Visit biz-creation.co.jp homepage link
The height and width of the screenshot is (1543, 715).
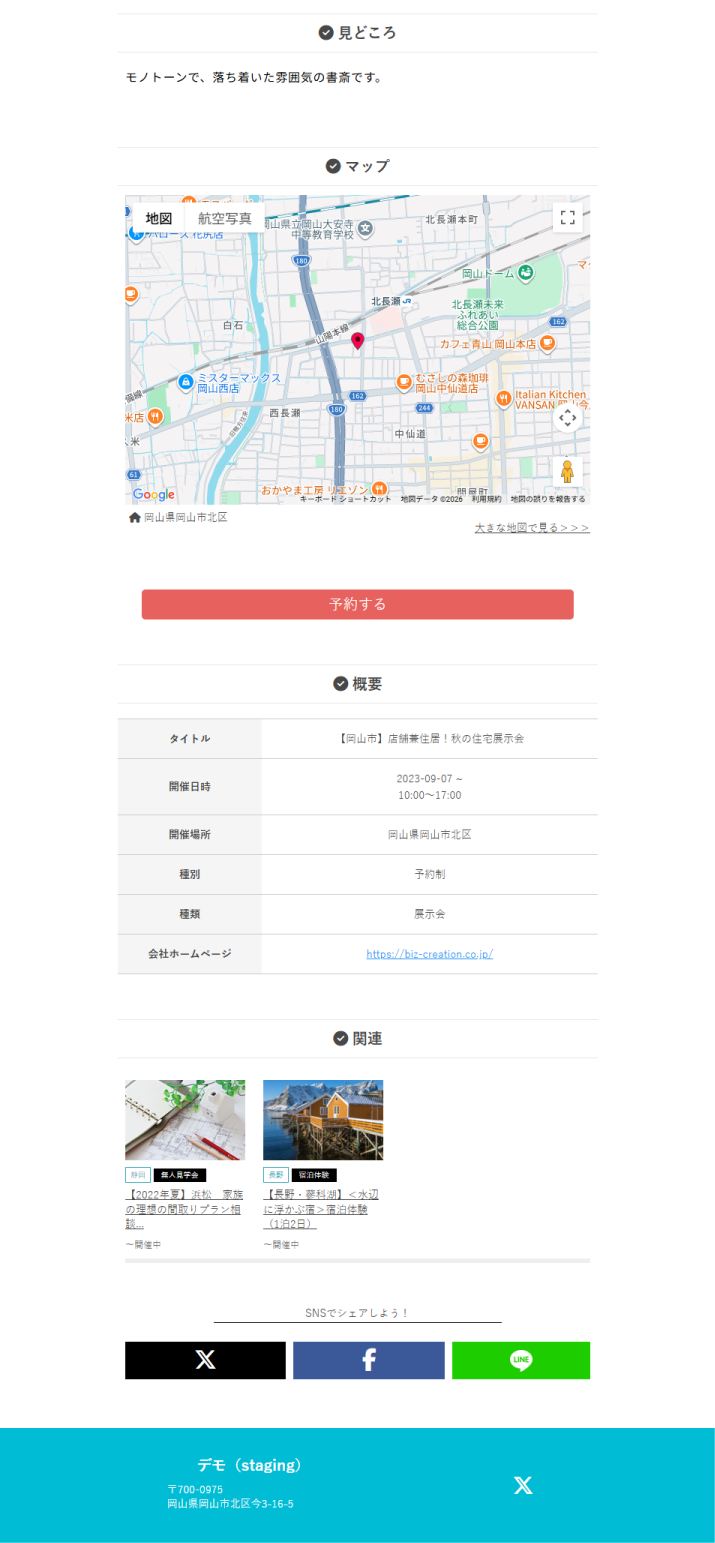(429, 954)
